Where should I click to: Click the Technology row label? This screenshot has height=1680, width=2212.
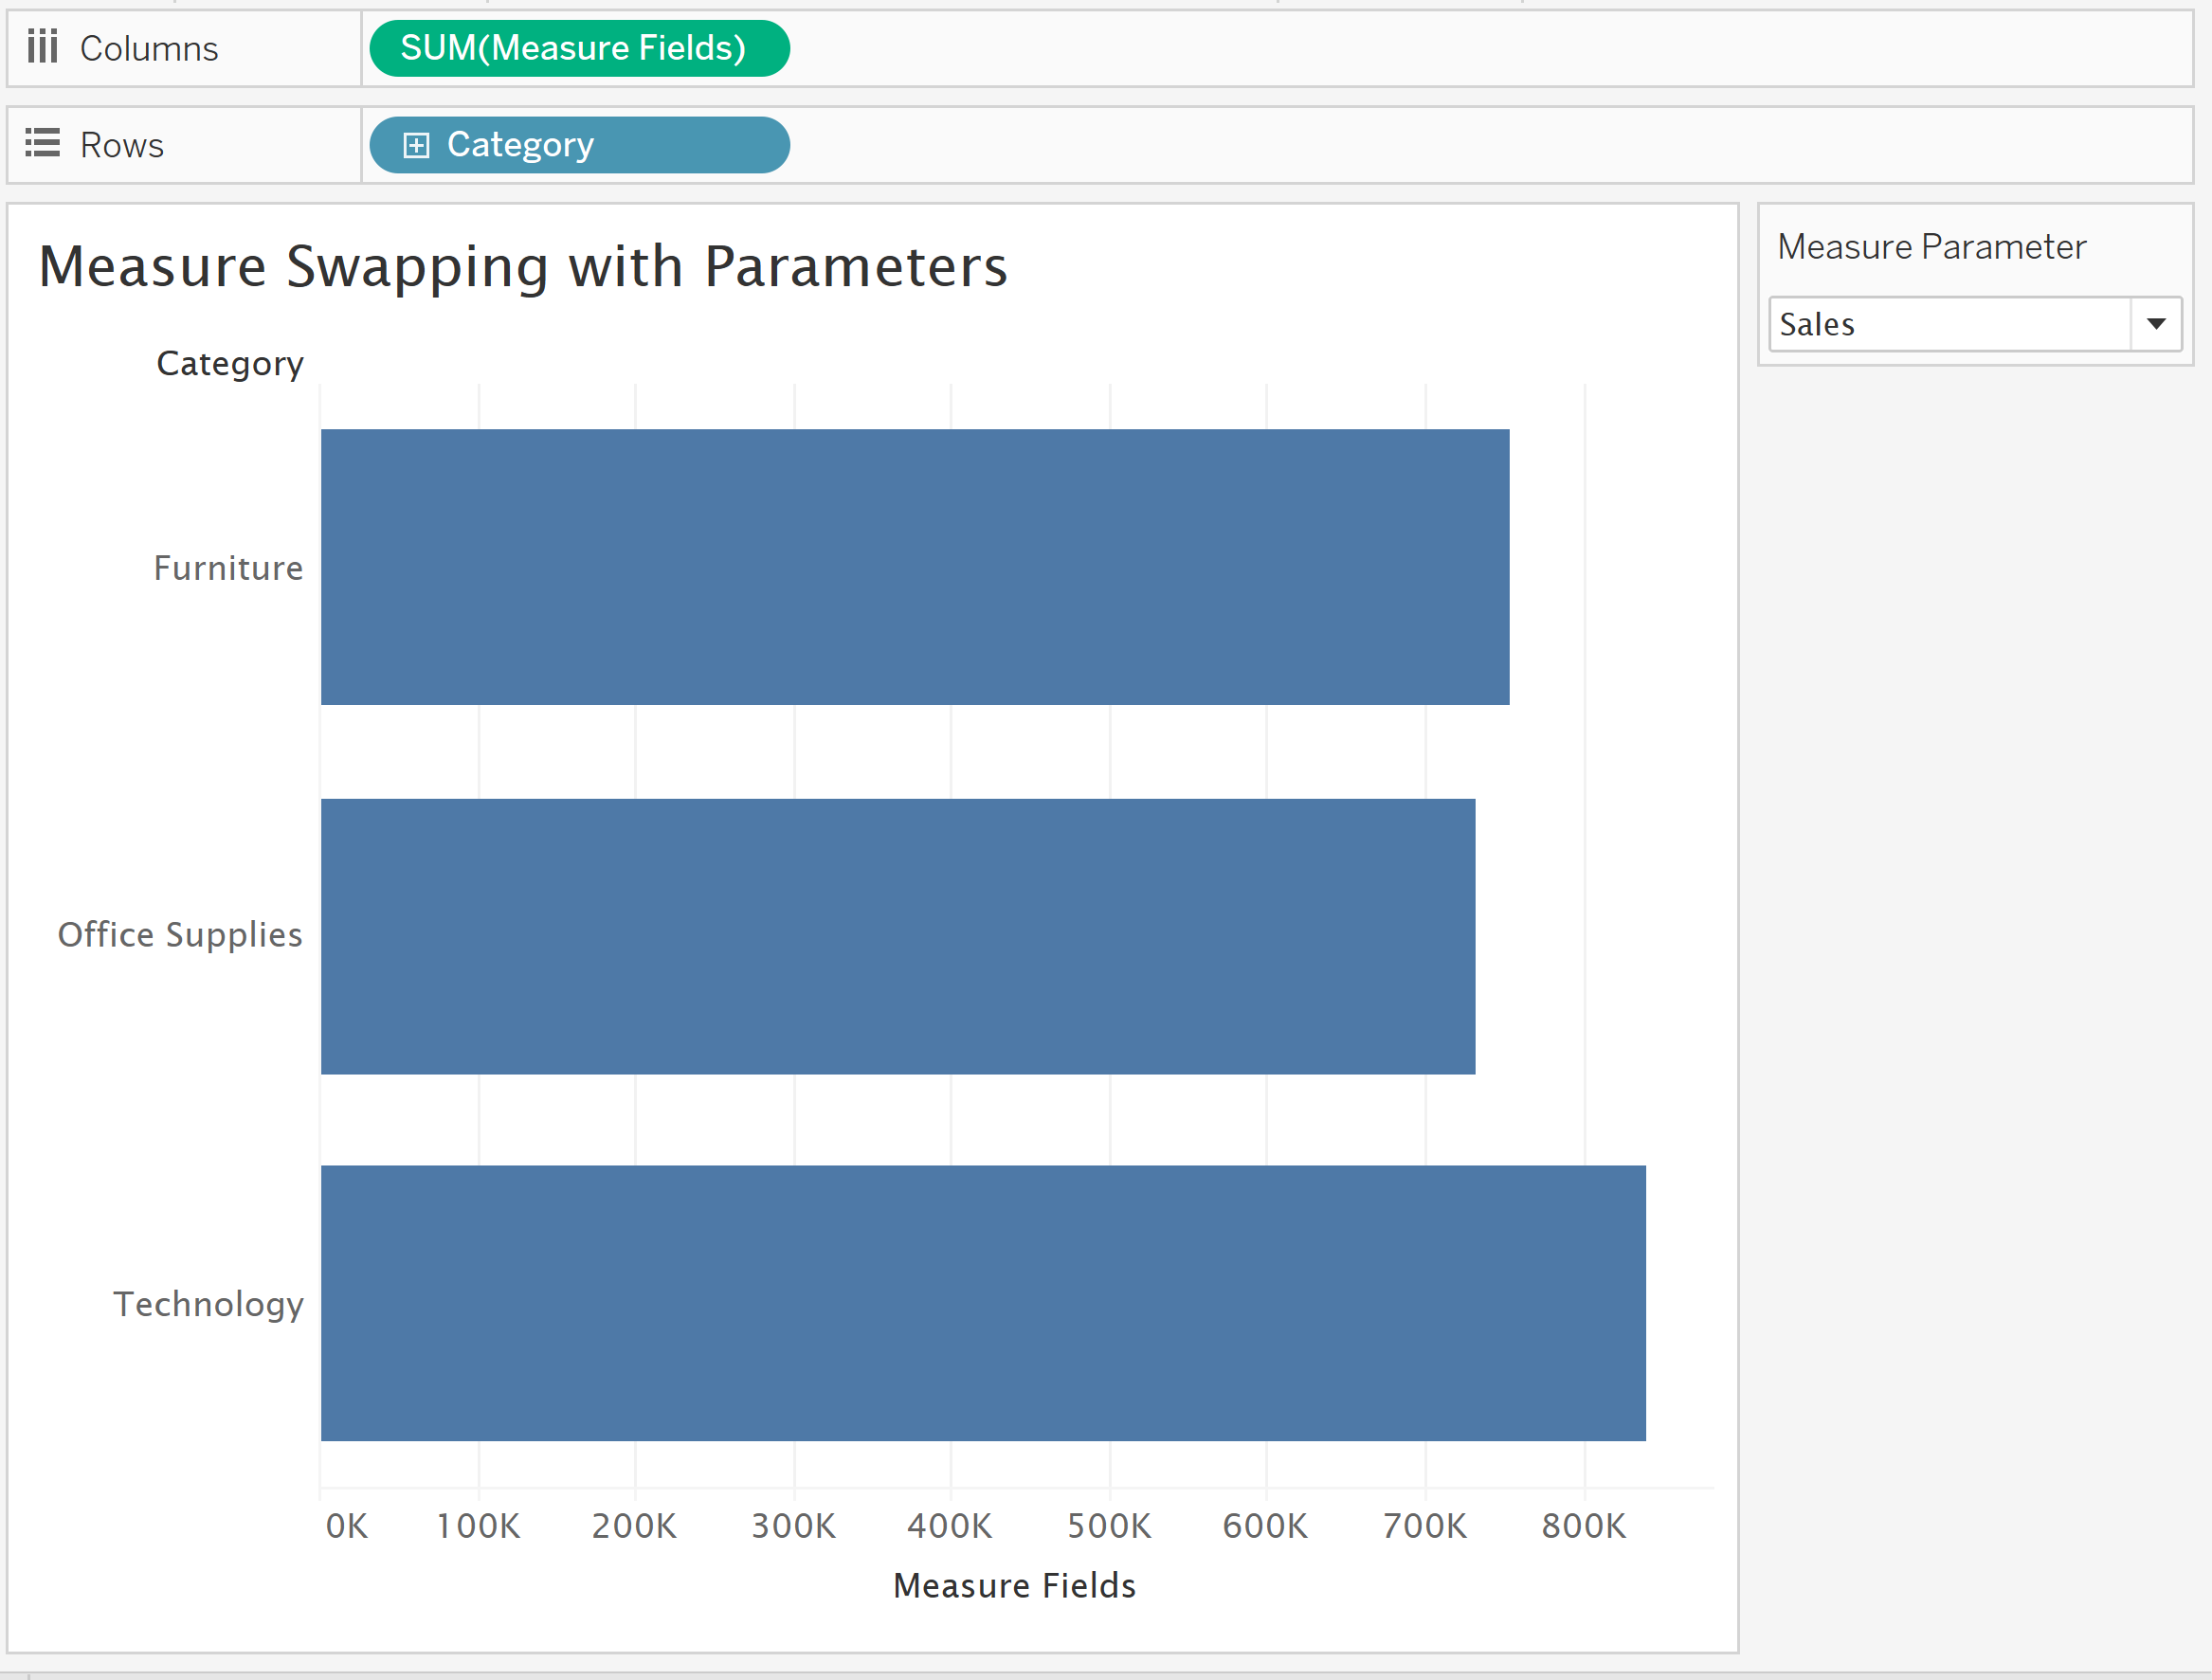pyautogui.click(x=208, y=1304)
